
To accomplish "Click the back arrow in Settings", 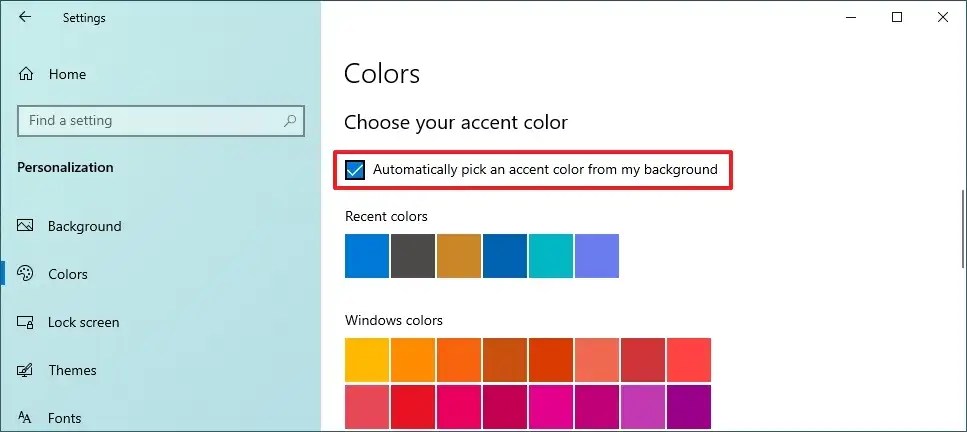I will point(25,17).
